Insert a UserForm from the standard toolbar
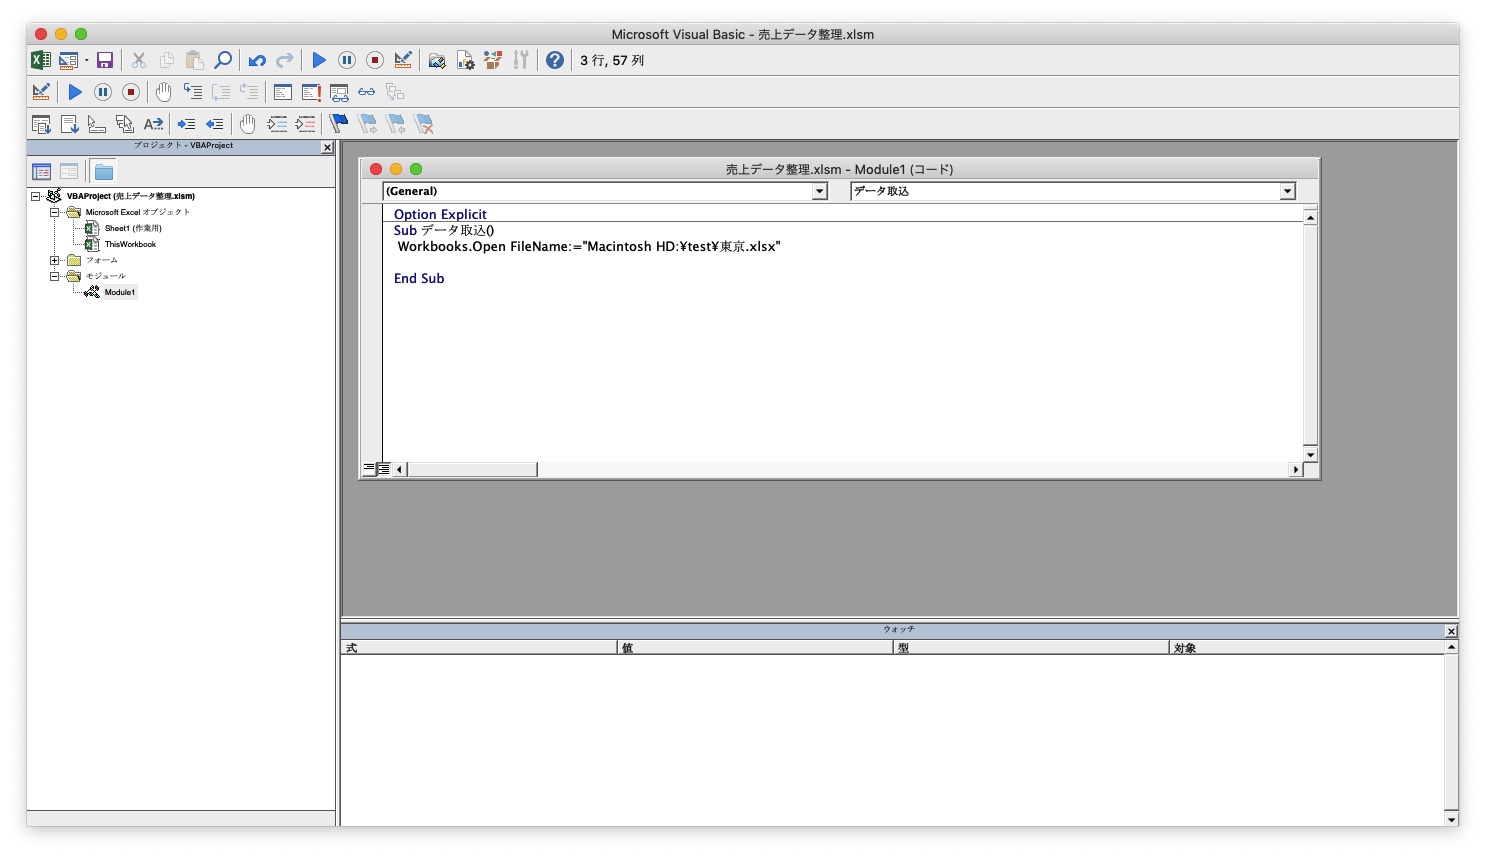Viewport: 1486px width, 857px height. click(68, 61)
